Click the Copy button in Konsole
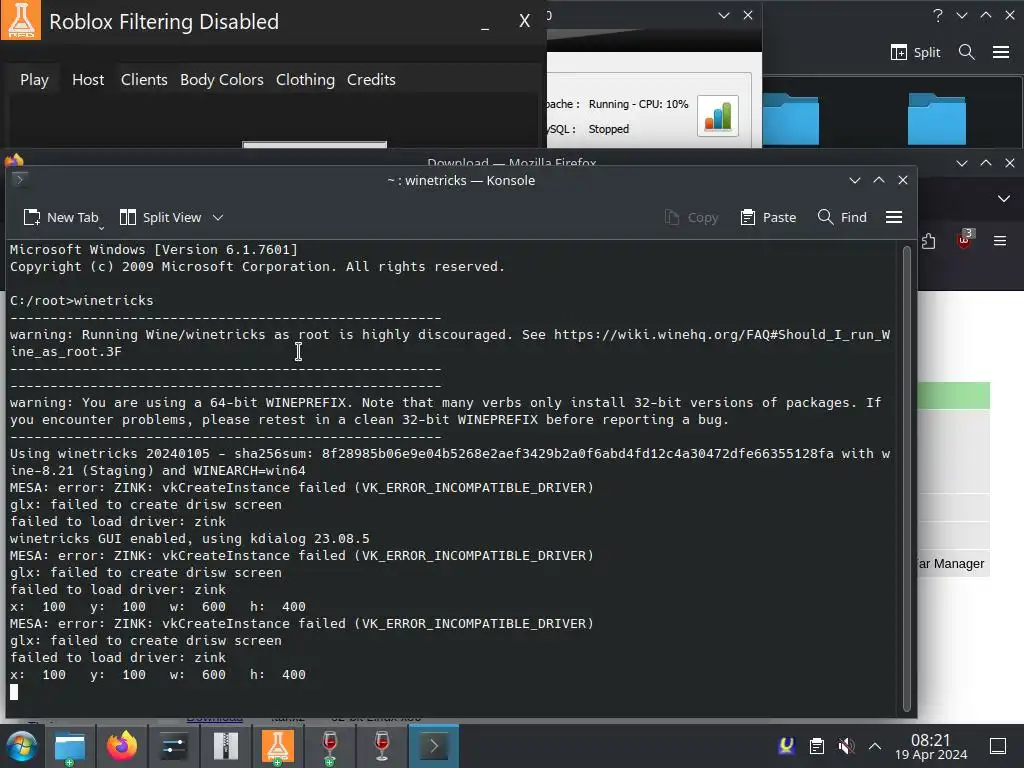Image resolution: width=1024 pixels, height=768 pixels. (691, 217)
